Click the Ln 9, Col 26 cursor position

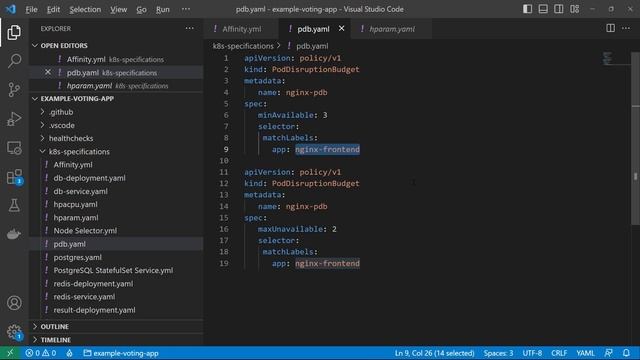point(434,353)
